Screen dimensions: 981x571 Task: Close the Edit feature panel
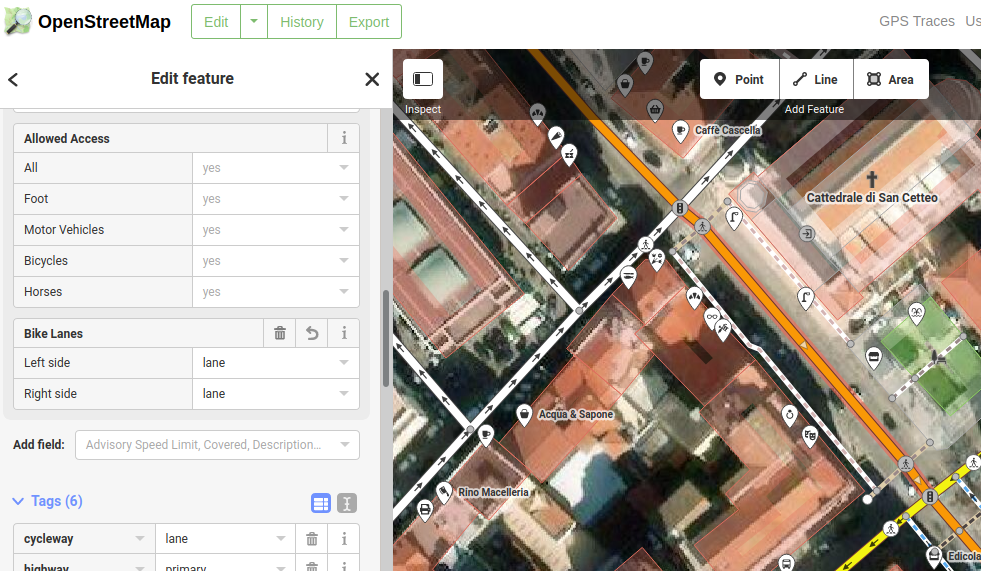tap(372, 79)
